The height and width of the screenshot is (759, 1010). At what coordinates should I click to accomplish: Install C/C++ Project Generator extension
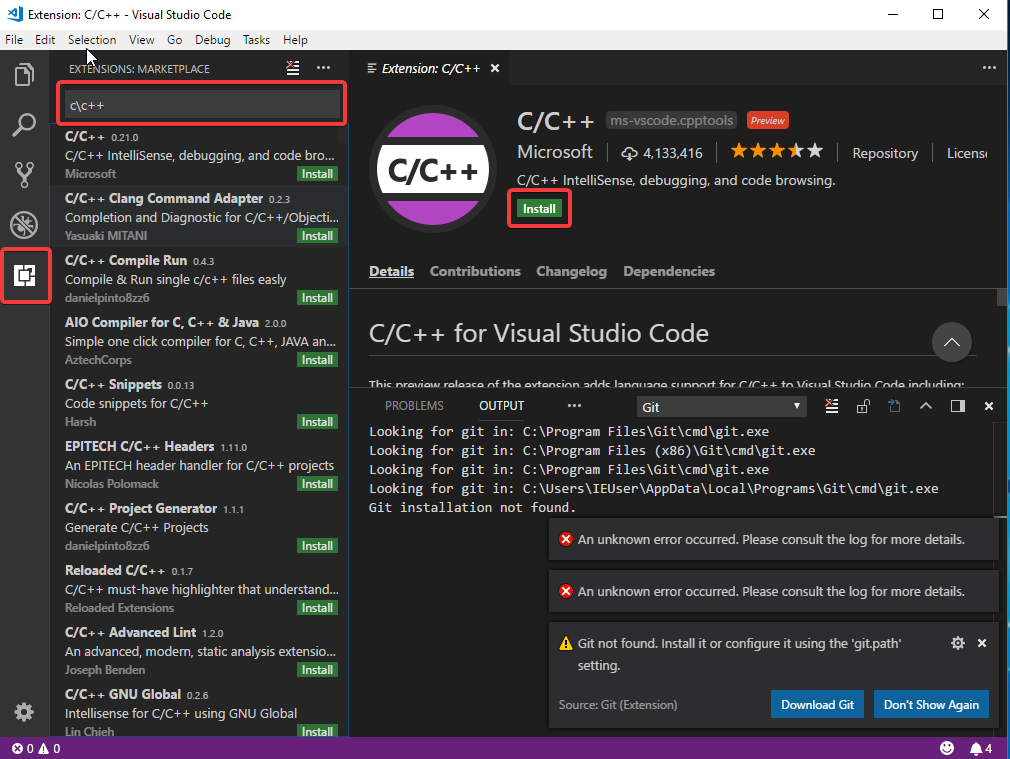pyautogui.click(x=318, y=546)
